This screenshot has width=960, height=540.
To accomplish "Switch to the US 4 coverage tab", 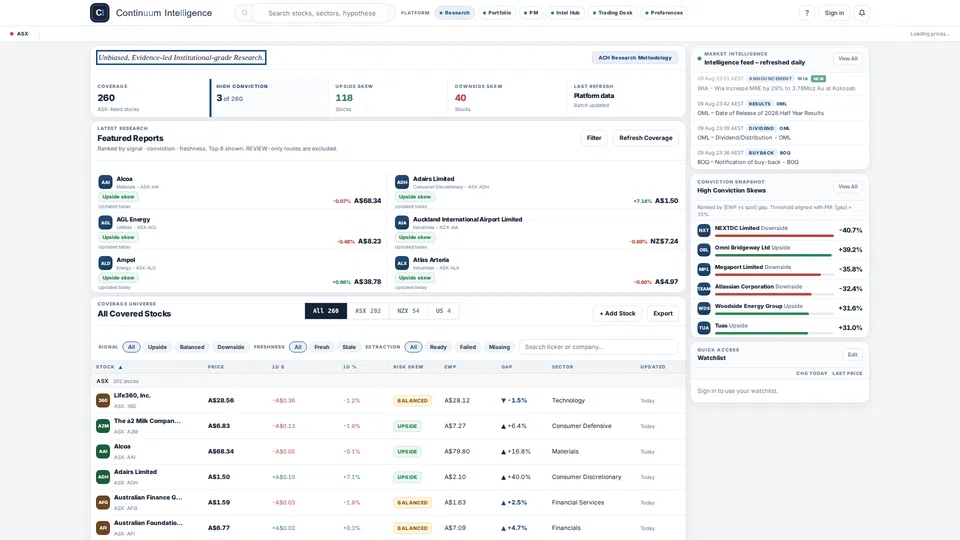I will 443,311.
